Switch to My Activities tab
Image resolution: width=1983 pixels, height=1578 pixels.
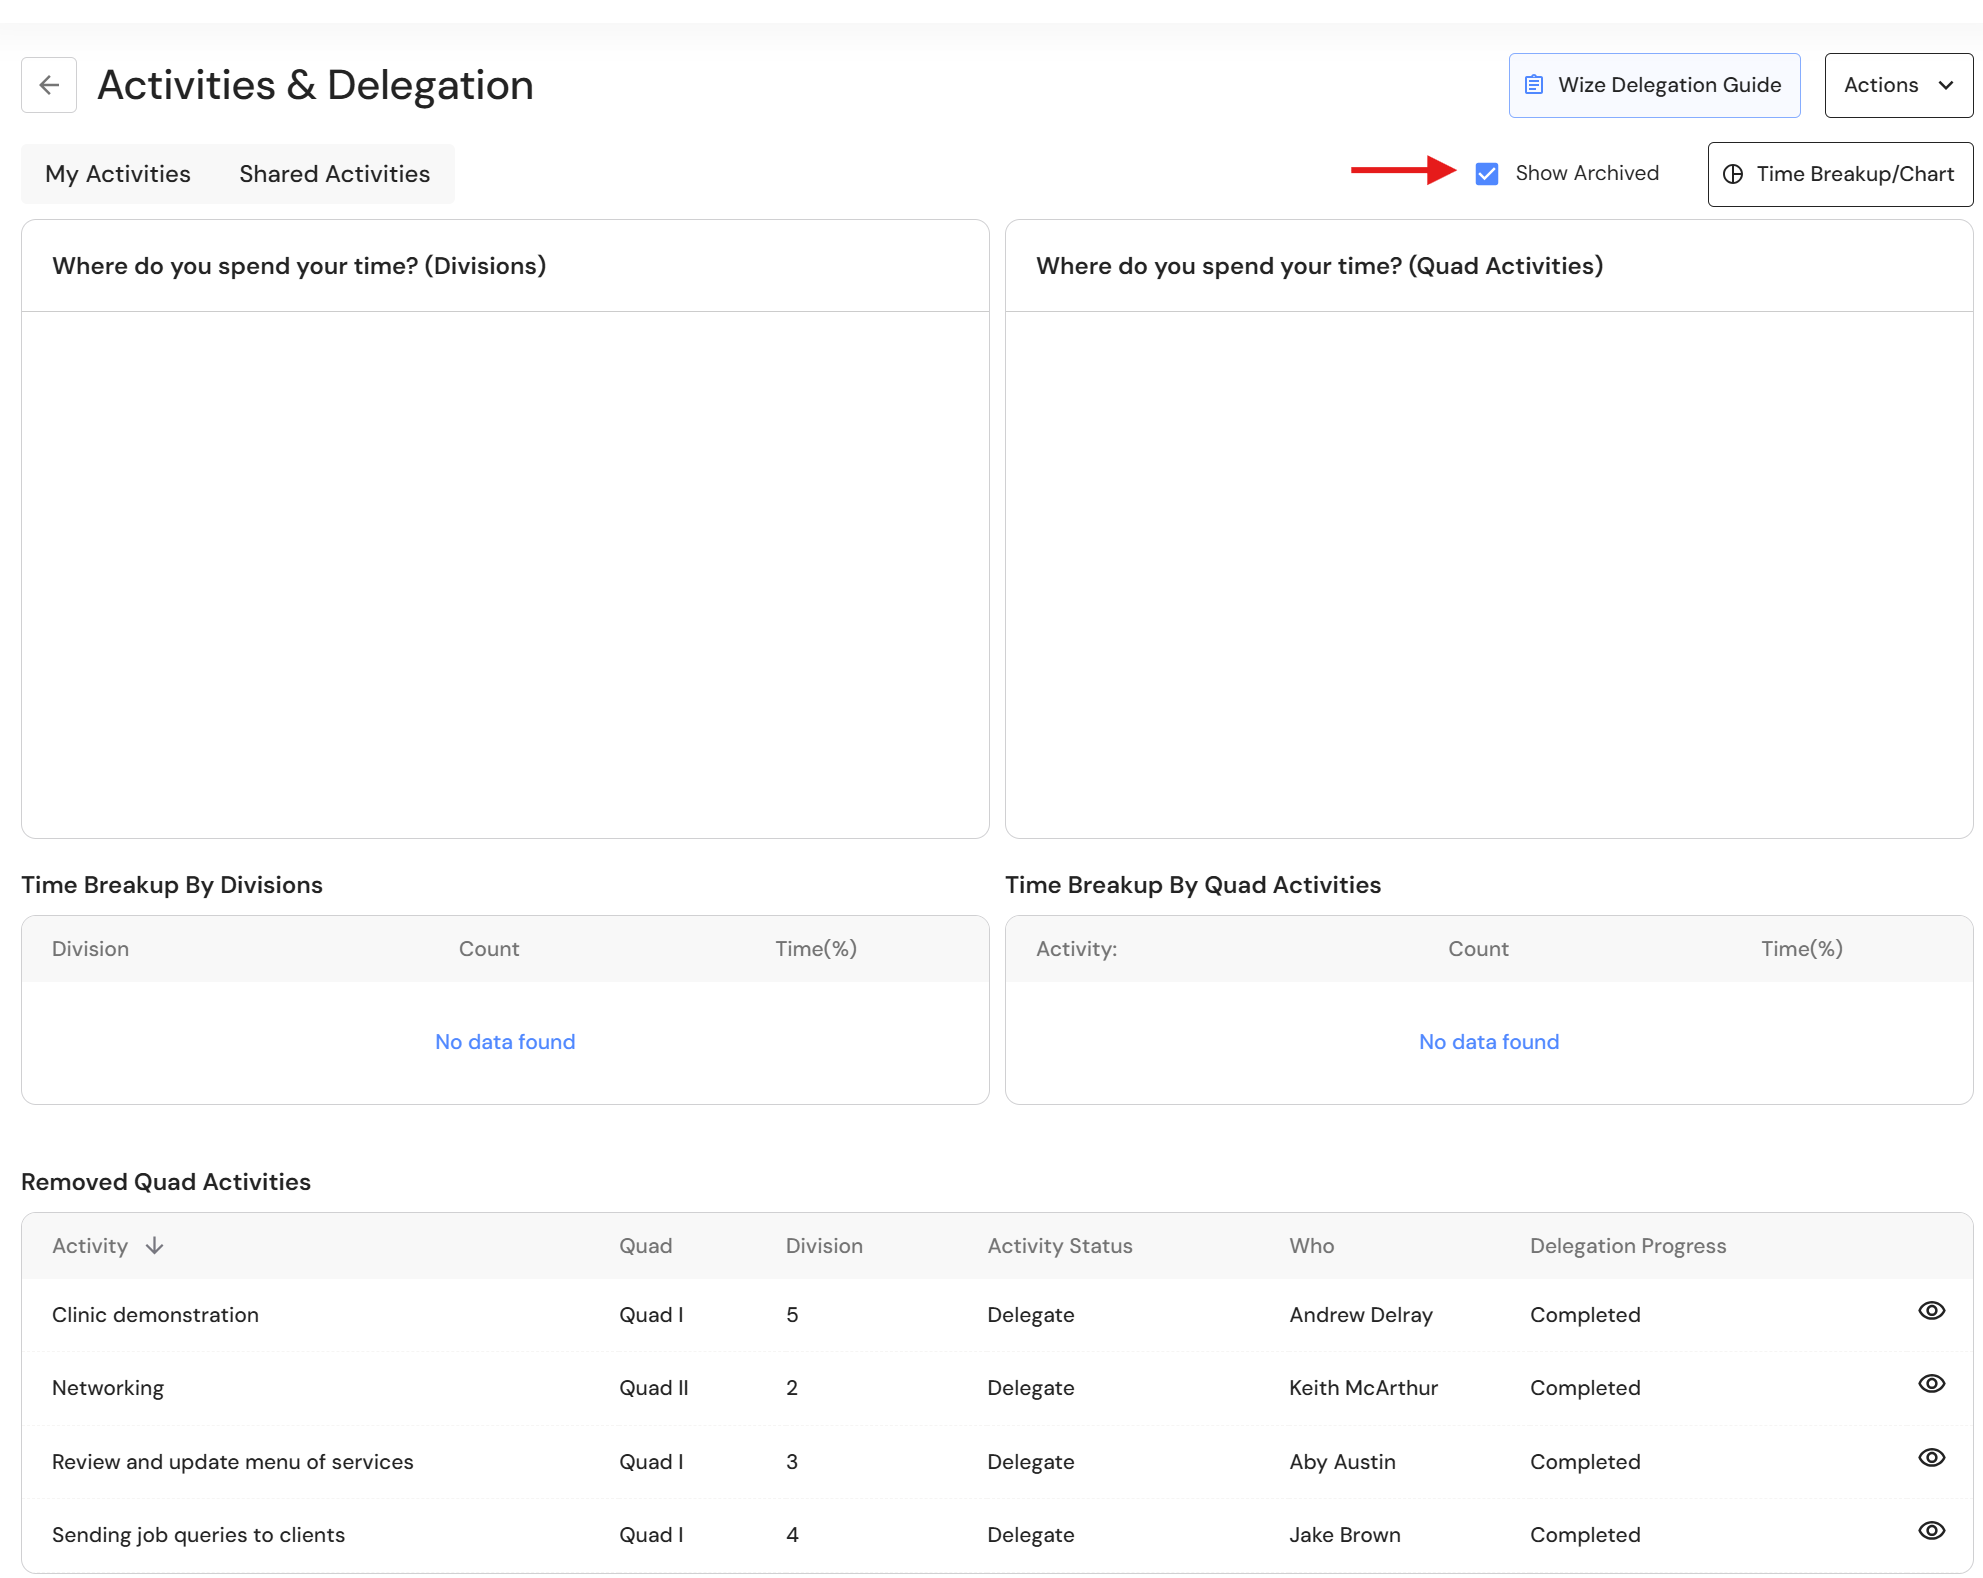tap(118, 174)
